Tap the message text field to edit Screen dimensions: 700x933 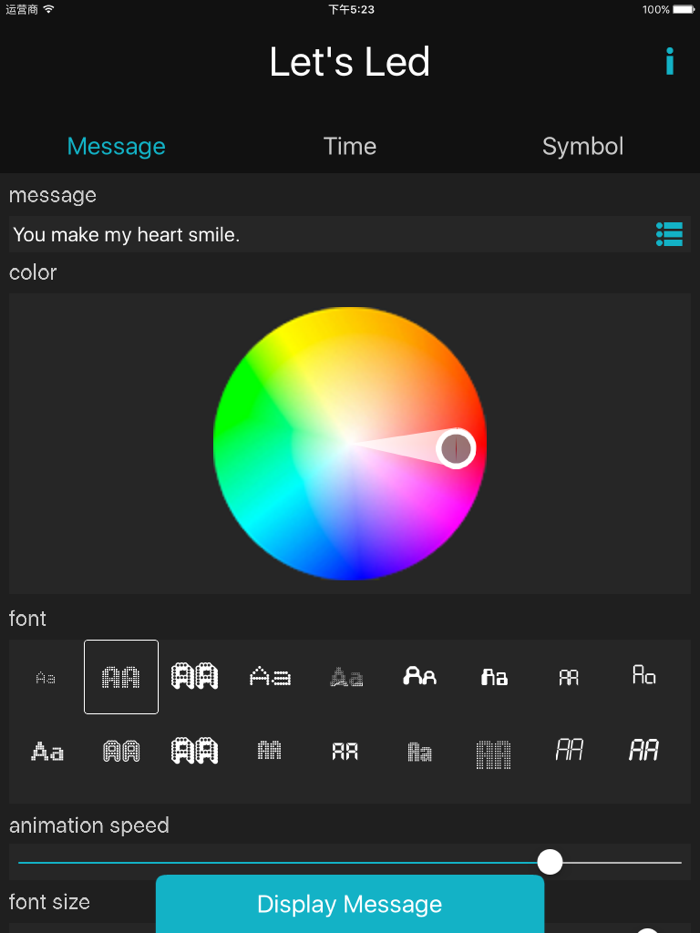[300, 234]
